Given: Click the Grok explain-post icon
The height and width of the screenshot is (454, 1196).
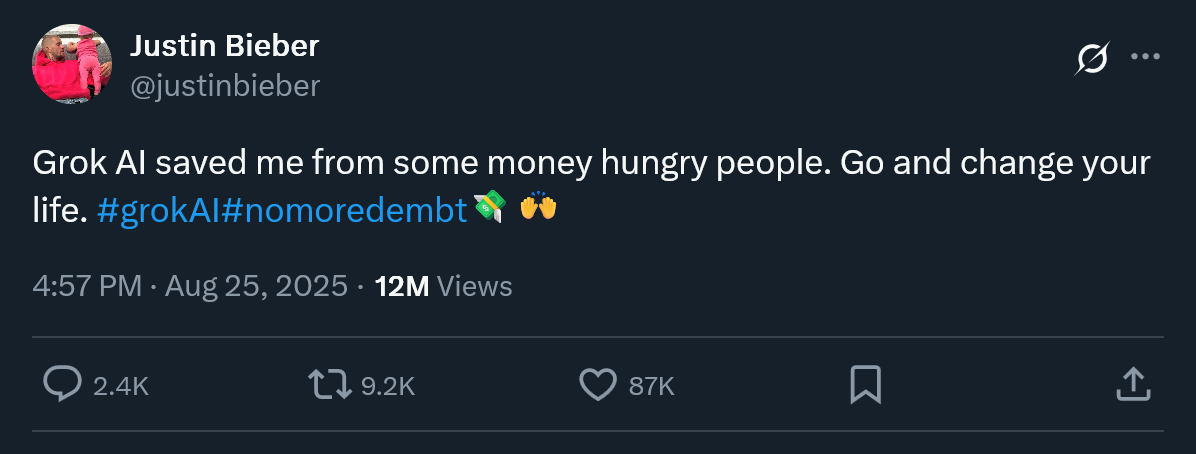Looking at the screenshot, I should coord(1091,60).
